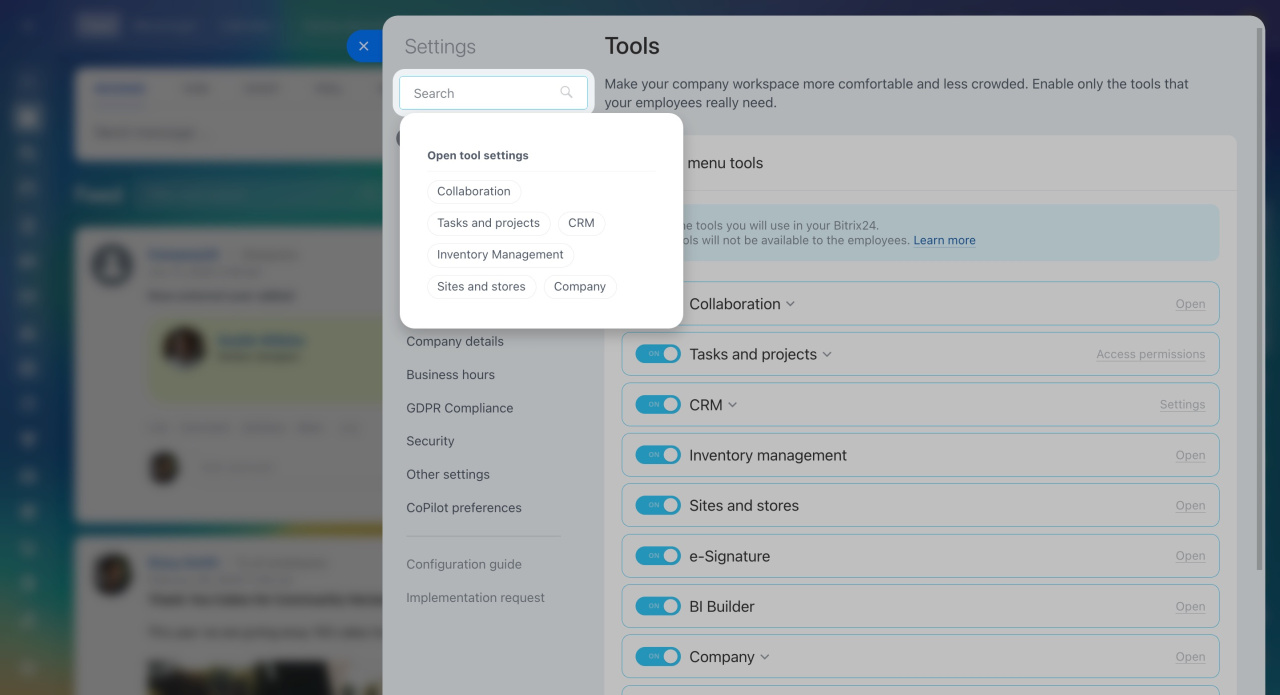The height and width of the screenshot is (695, 1280).
Task: Focus the Settings search field
Action: (493, 93)
